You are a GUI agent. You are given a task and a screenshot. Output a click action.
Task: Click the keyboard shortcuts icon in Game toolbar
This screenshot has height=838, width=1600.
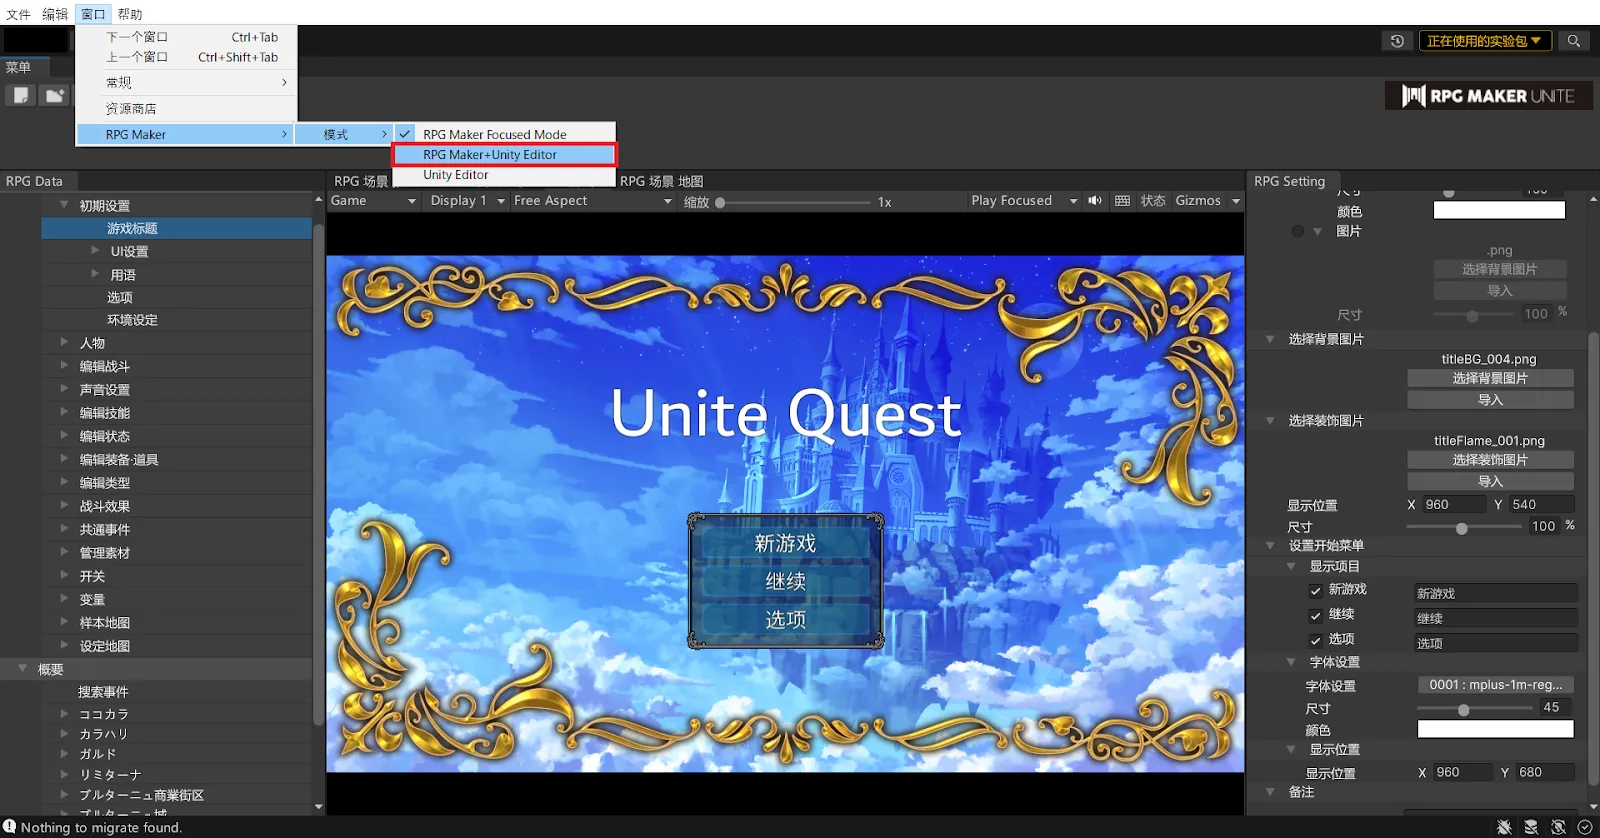pos(1122,201)
